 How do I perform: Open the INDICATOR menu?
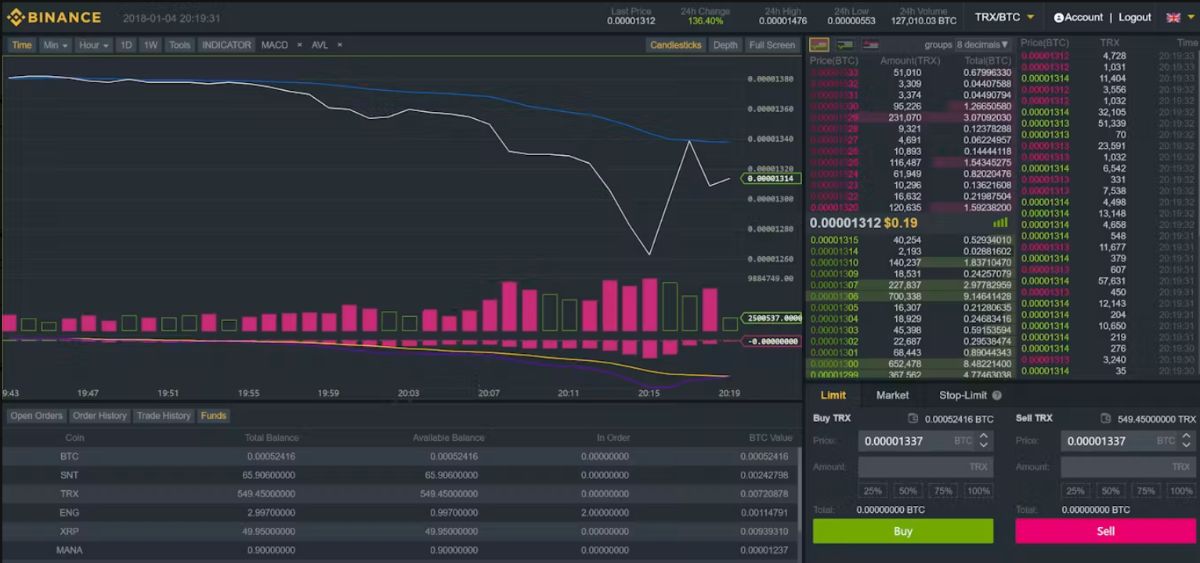click(226, 45)
